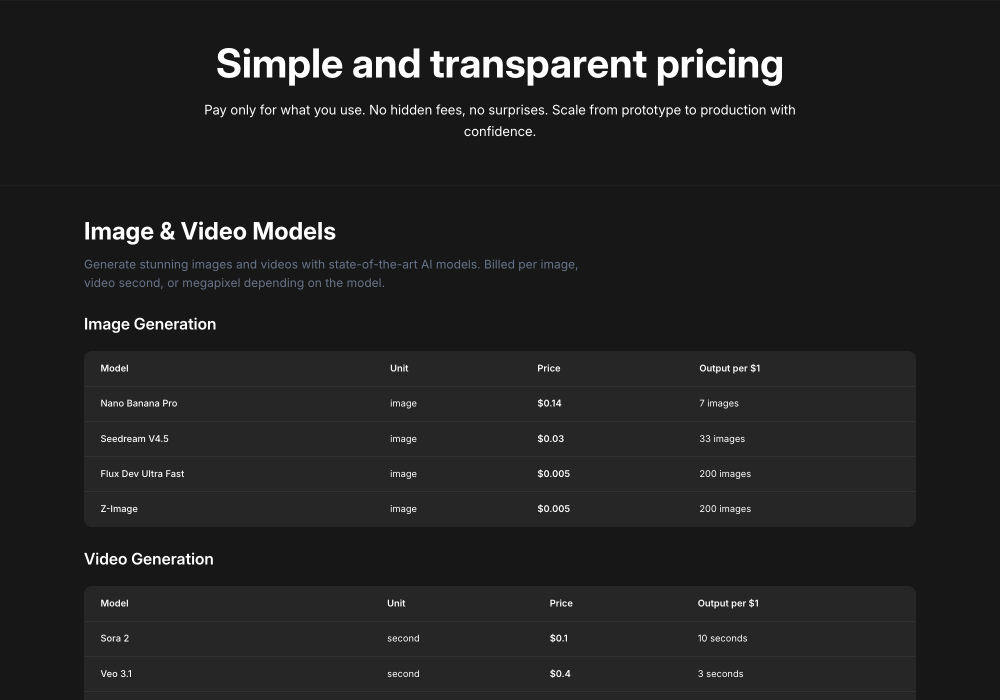
Task: Click "Output per $1" header in Video Generation table
Action: point(728,603)
